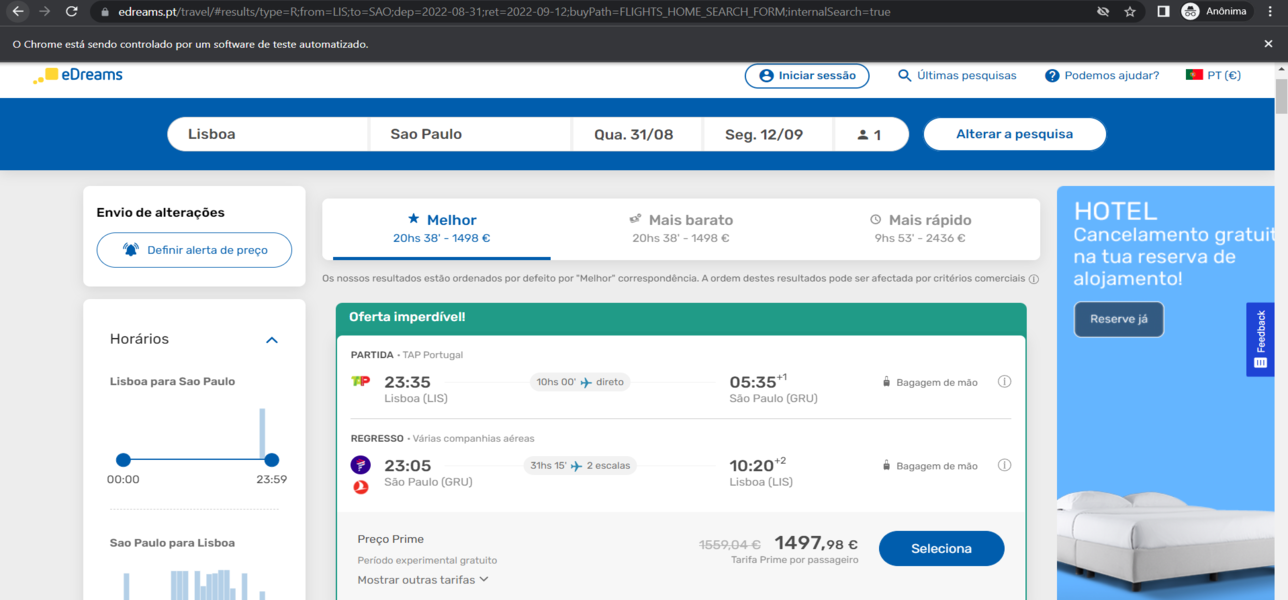Click the 23:59 end handle of time slider
Image resolution: width=1288 pixels, height=600 pixels.
[x=271, y=460]
